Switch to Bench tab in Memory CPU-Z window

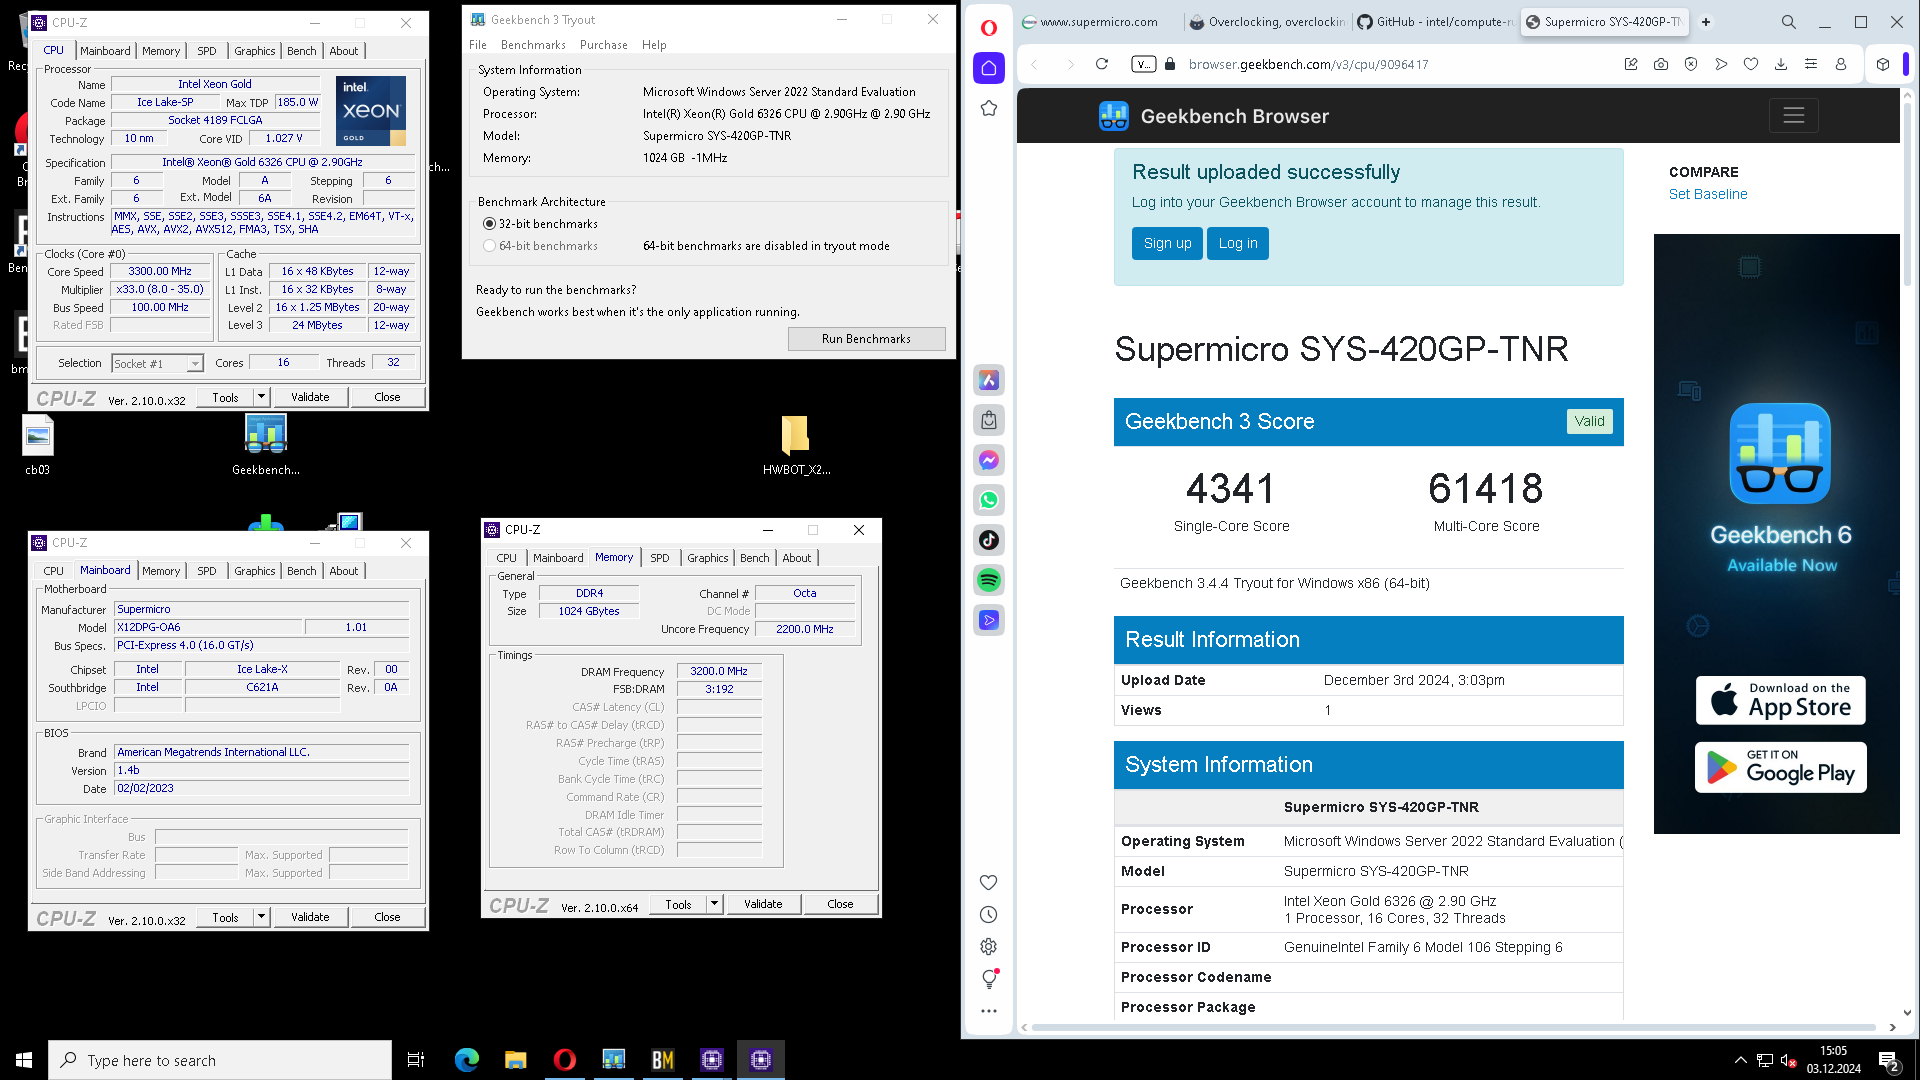click(755, 558)
